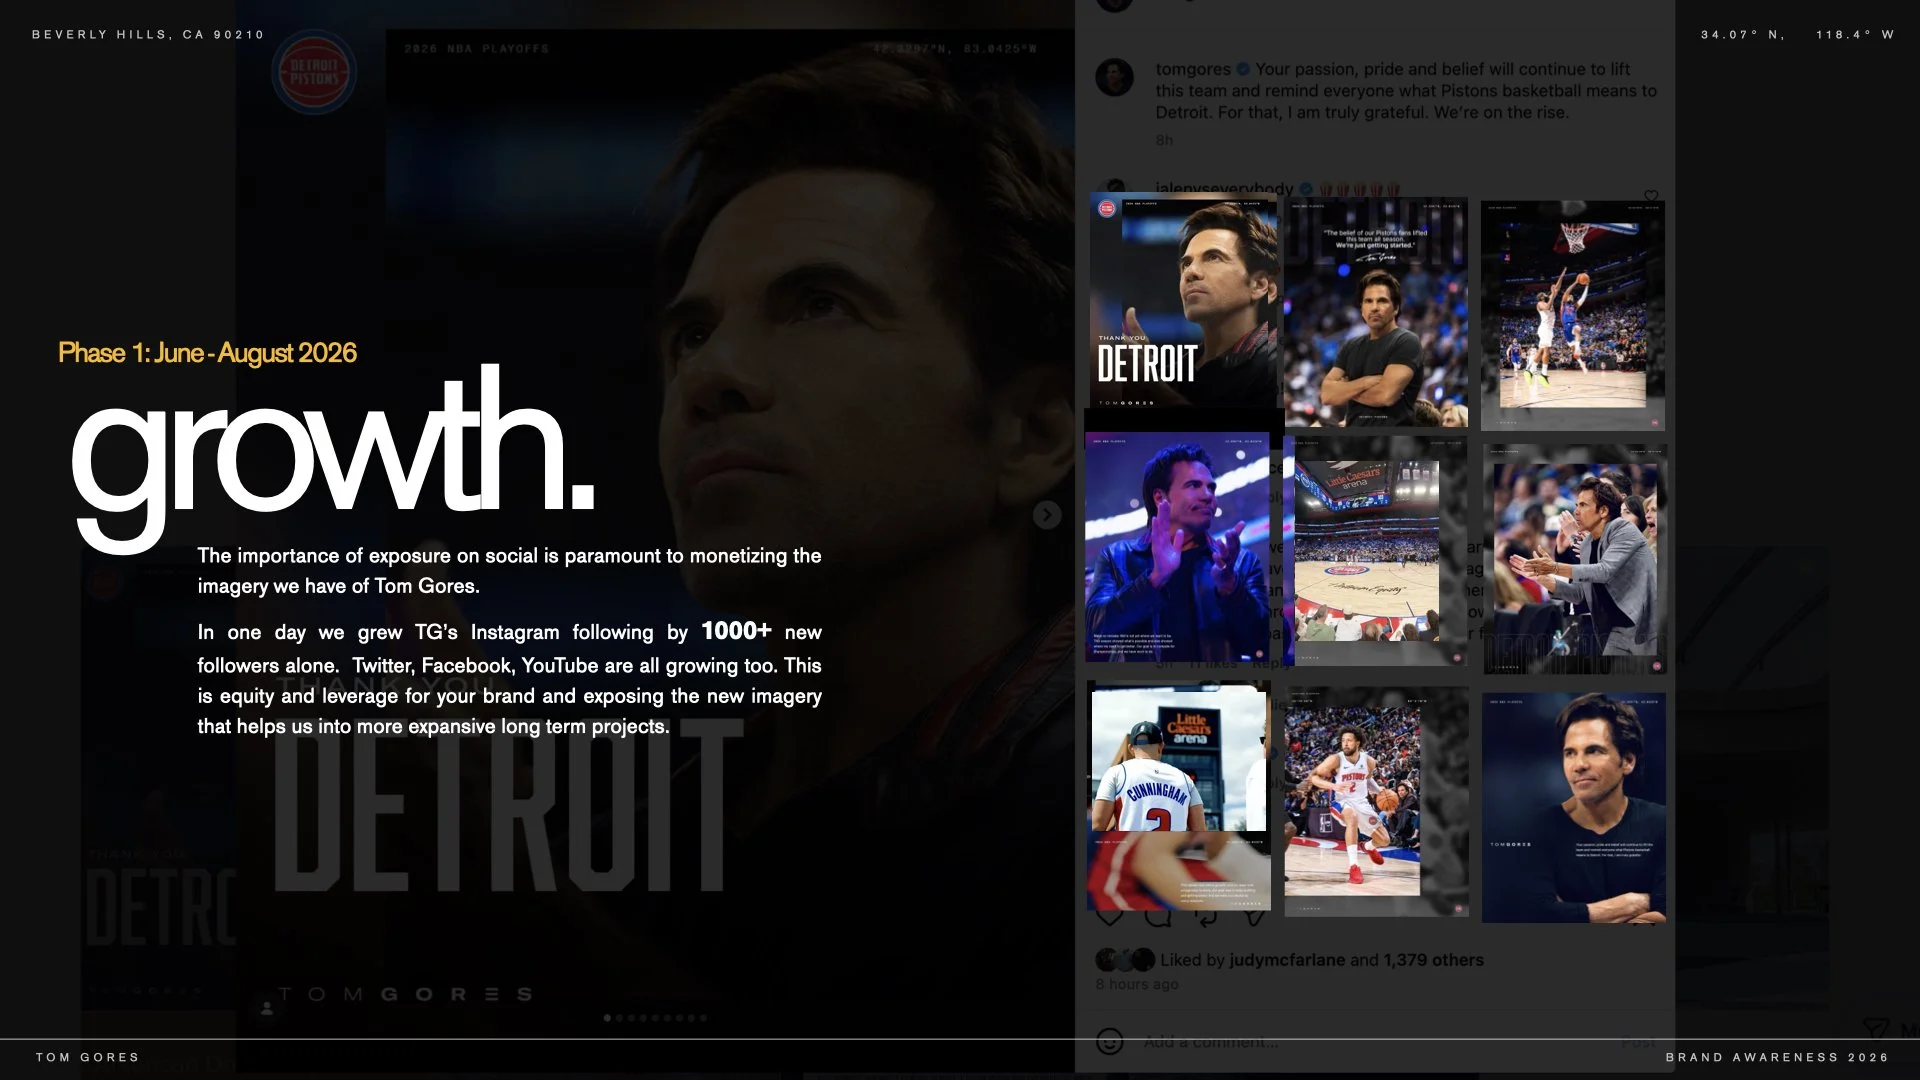Image resolution: width=1920 pixels, height=1080 pixels.
Task: Open the Little Caesars Arena court thumbnail
Action: click(1375, 551)
